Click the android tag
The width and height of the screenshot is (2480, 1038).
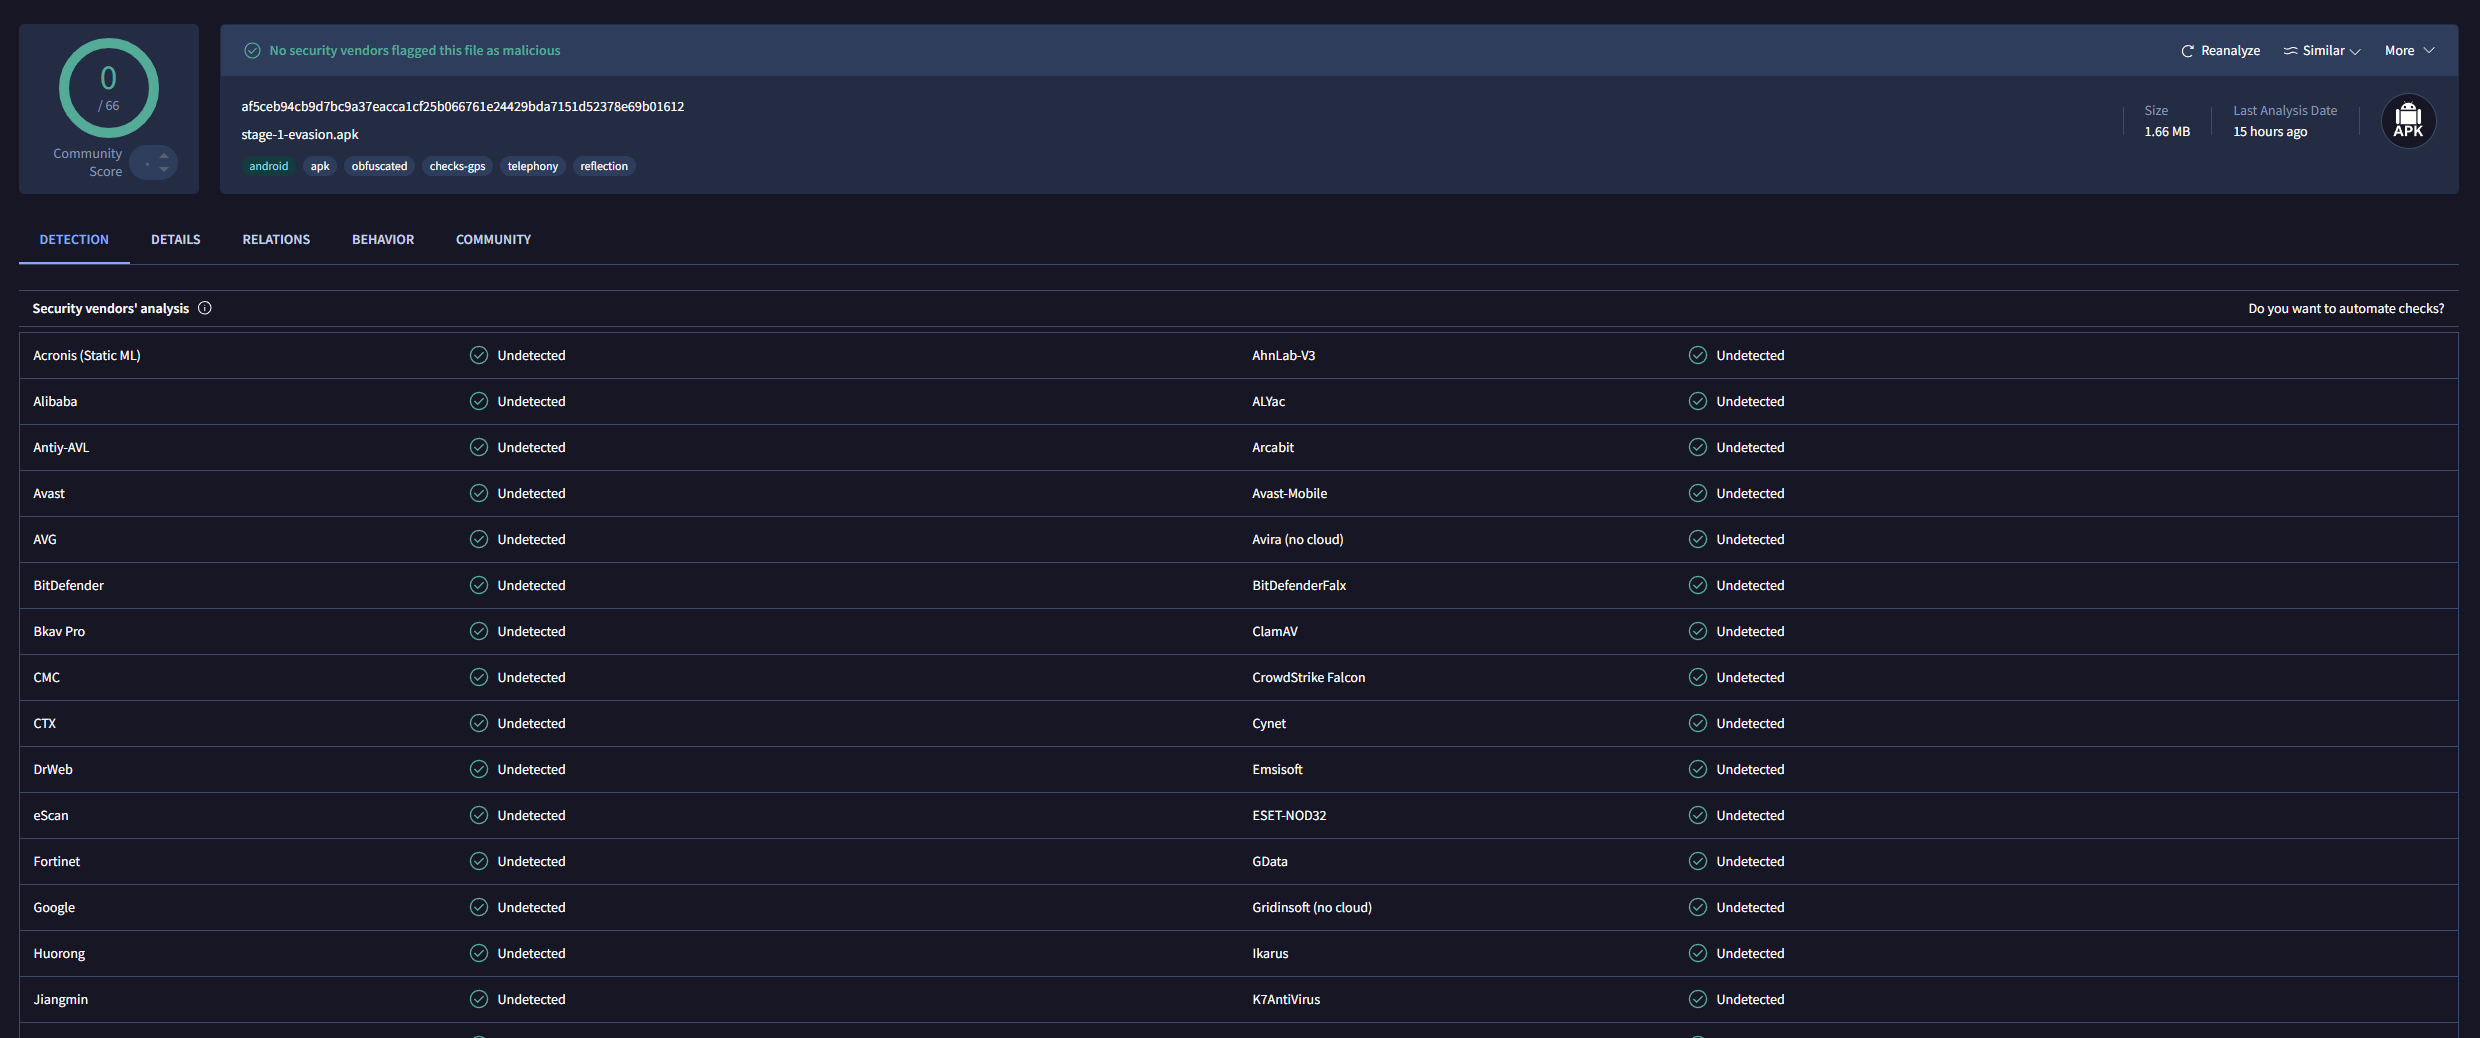[268, 166]
